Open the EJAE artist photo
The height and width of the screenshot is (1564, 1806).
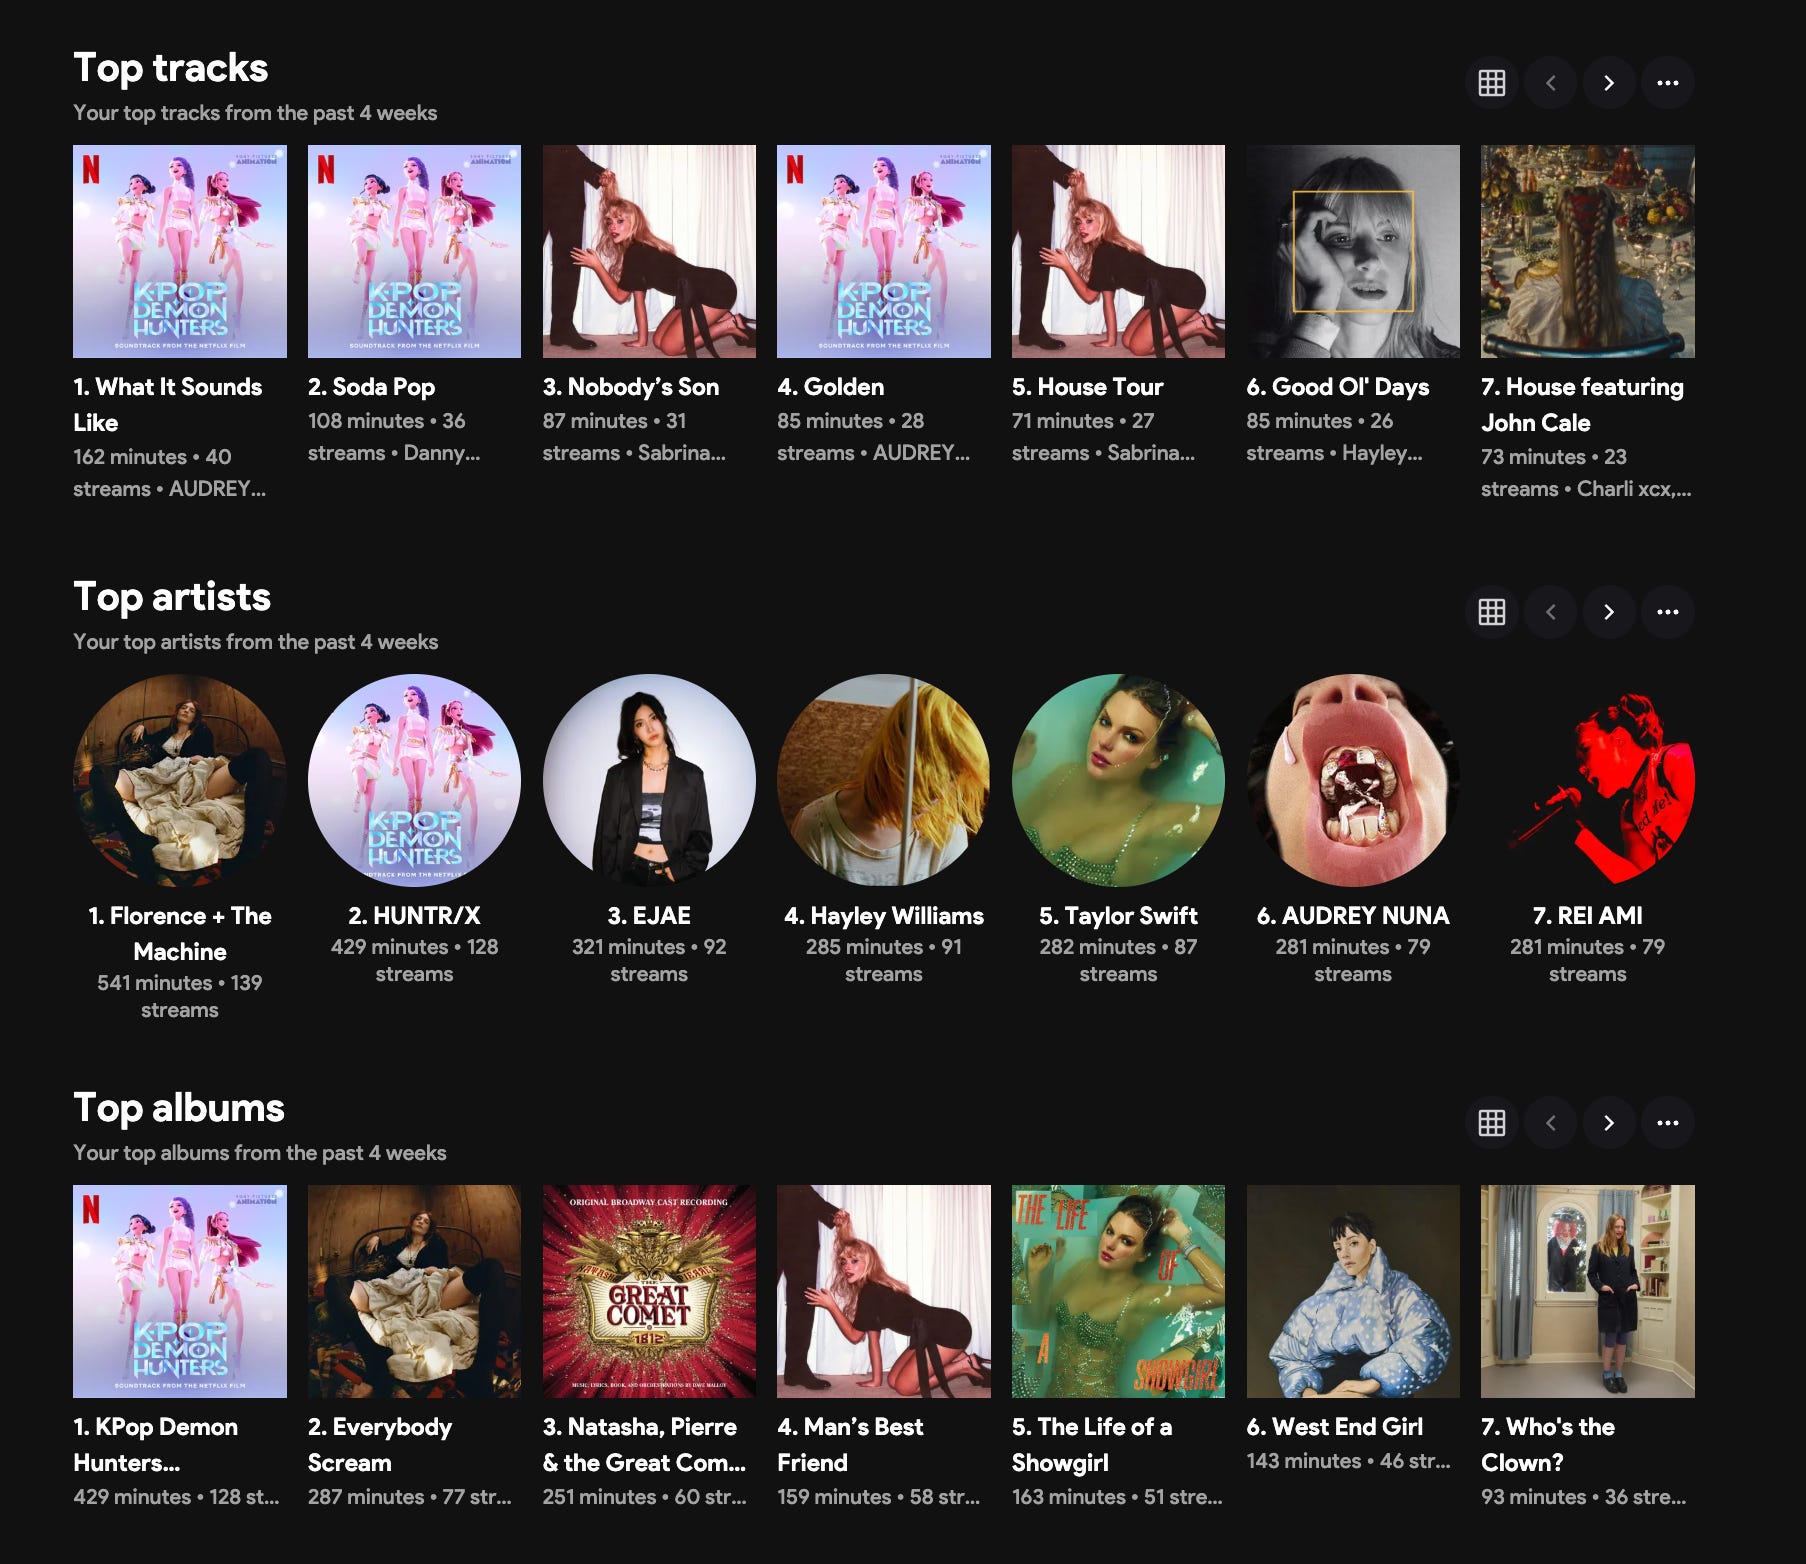pyautogui.click(x=649, y=780)
